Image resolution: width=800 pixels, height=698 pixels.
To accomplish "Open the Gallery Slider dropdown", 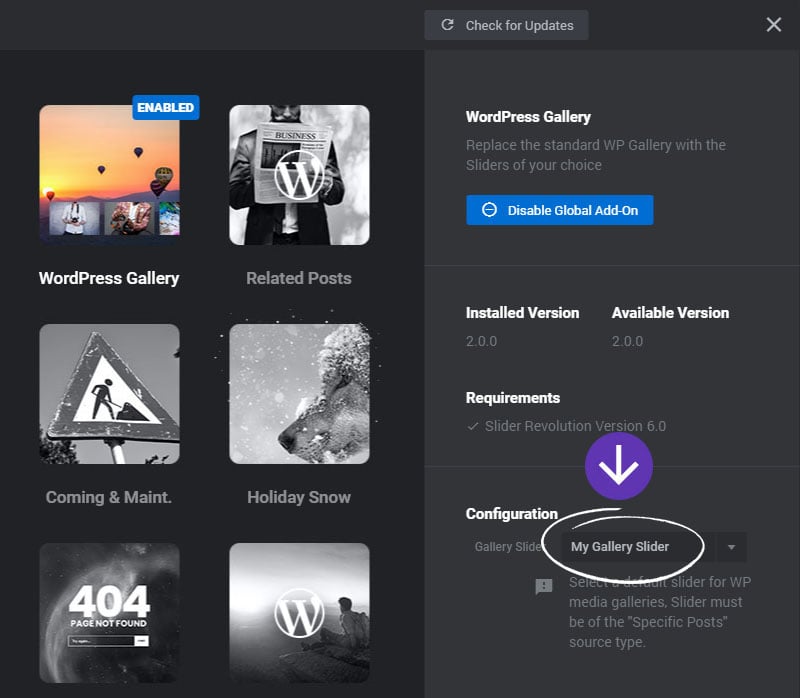I will (x=654, y=547).
